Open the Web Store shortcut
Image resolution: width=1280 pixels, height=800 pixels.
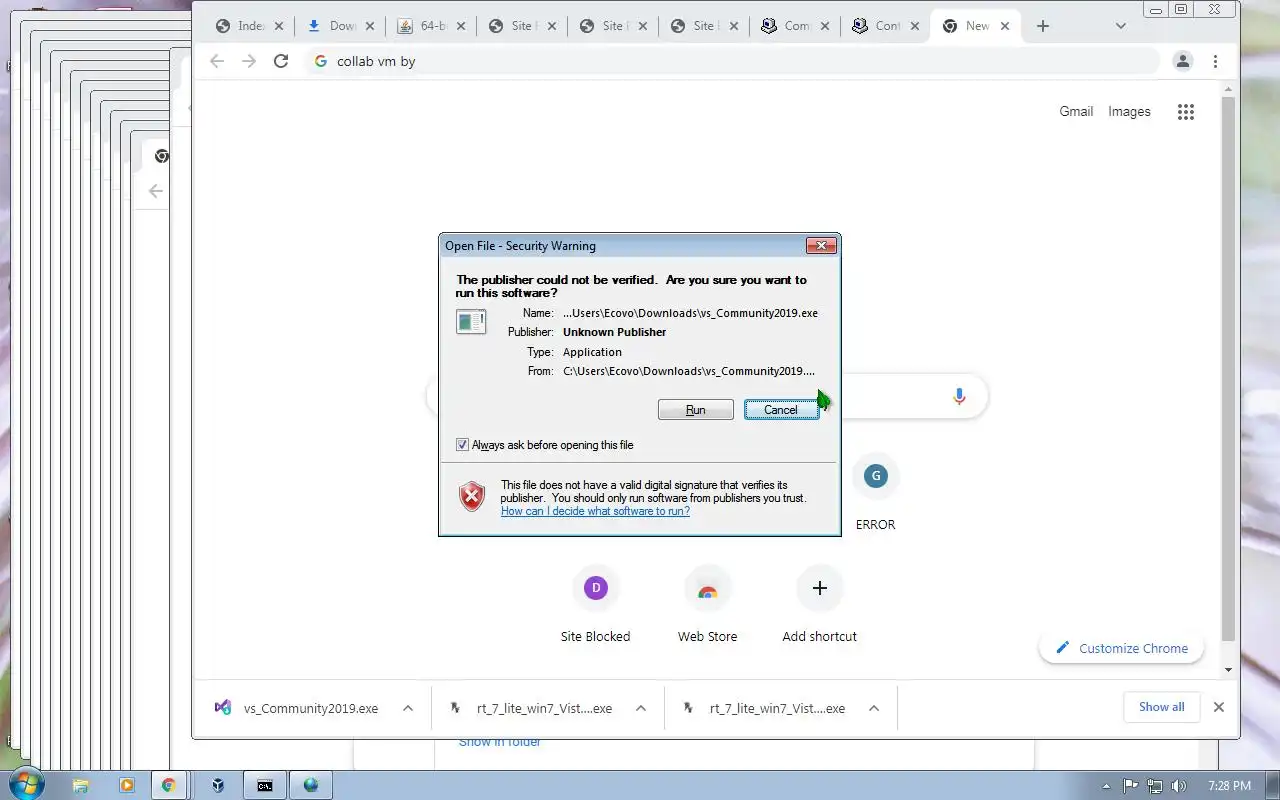pyautogui.click(x=707, y=604)
